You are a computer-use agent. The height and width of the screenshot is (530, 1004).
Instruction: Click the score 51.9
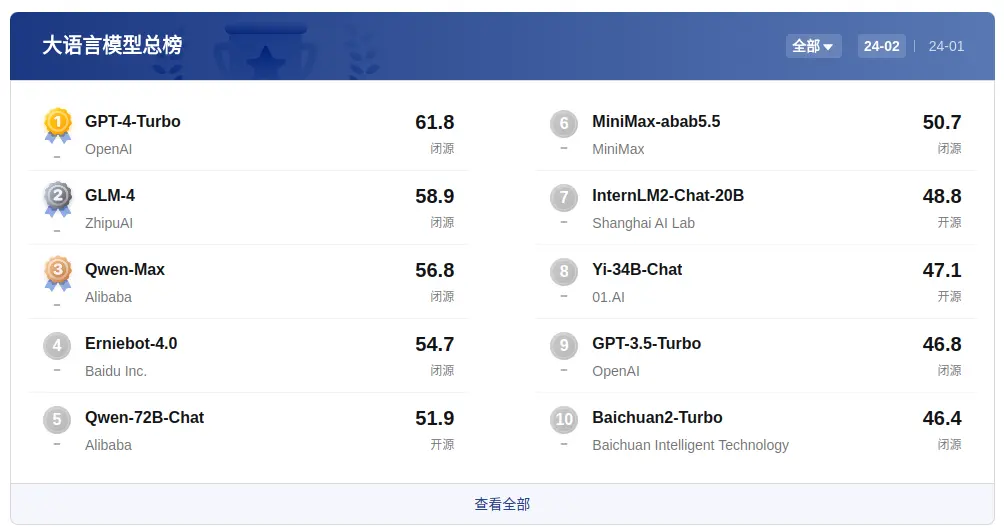[435, 419]
